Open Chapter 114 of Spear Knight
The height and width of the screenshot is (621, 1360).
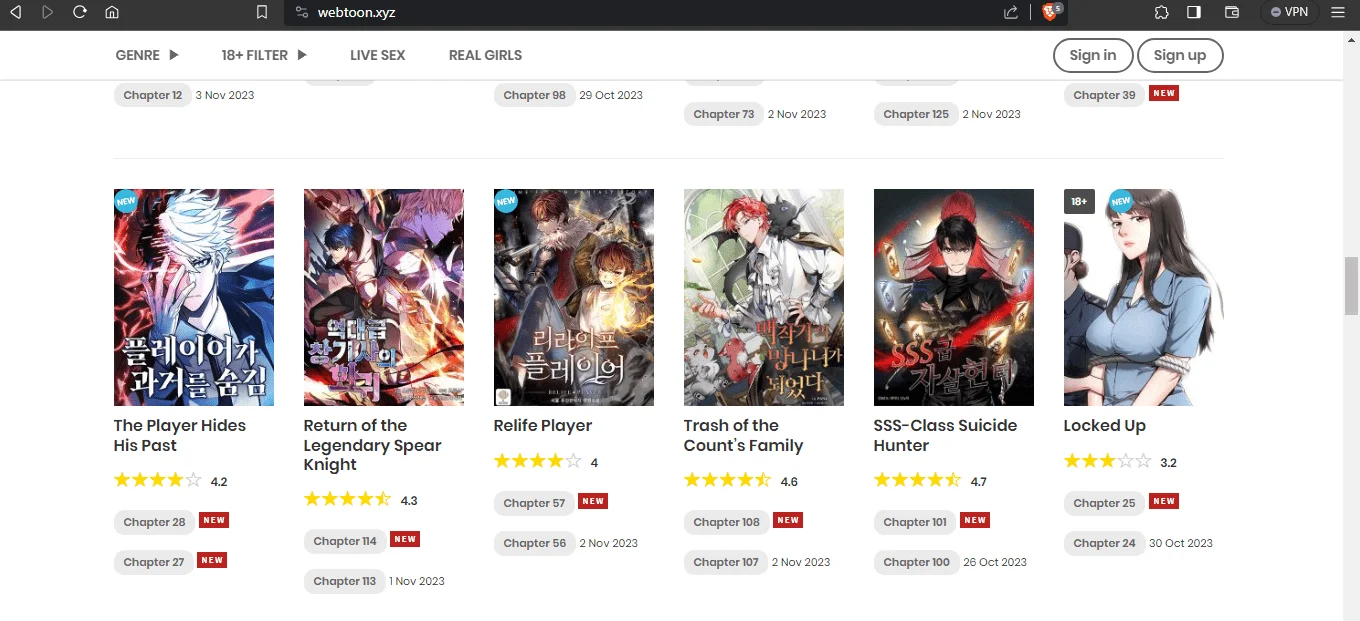pos(345,541)
